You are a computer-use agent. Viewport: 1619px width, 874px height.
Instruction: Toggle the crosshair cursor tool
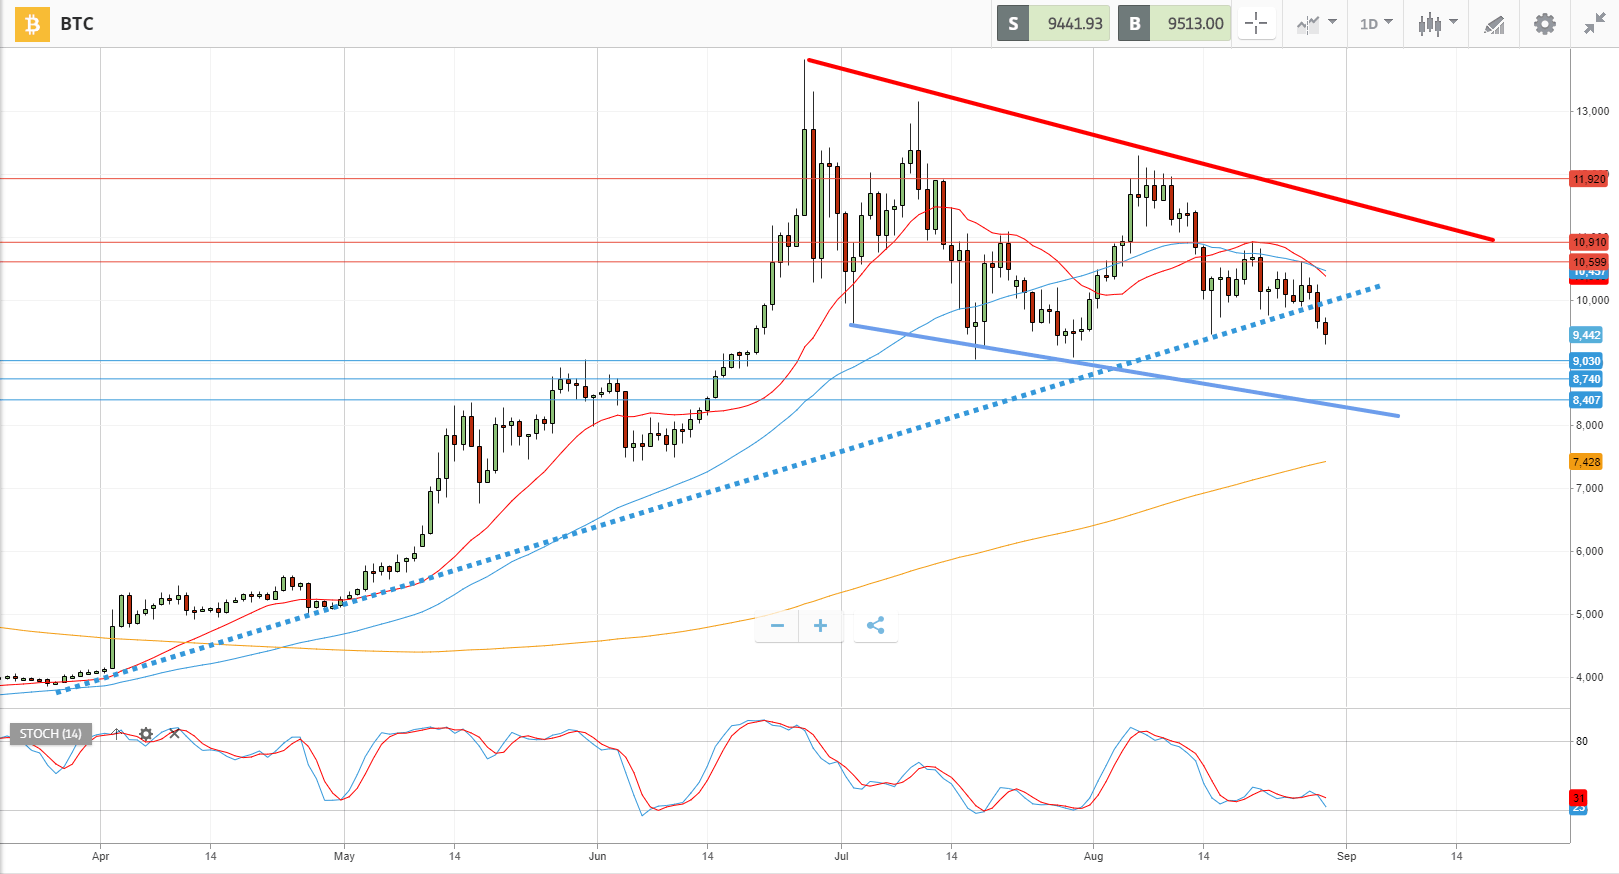pos(1257,23)
